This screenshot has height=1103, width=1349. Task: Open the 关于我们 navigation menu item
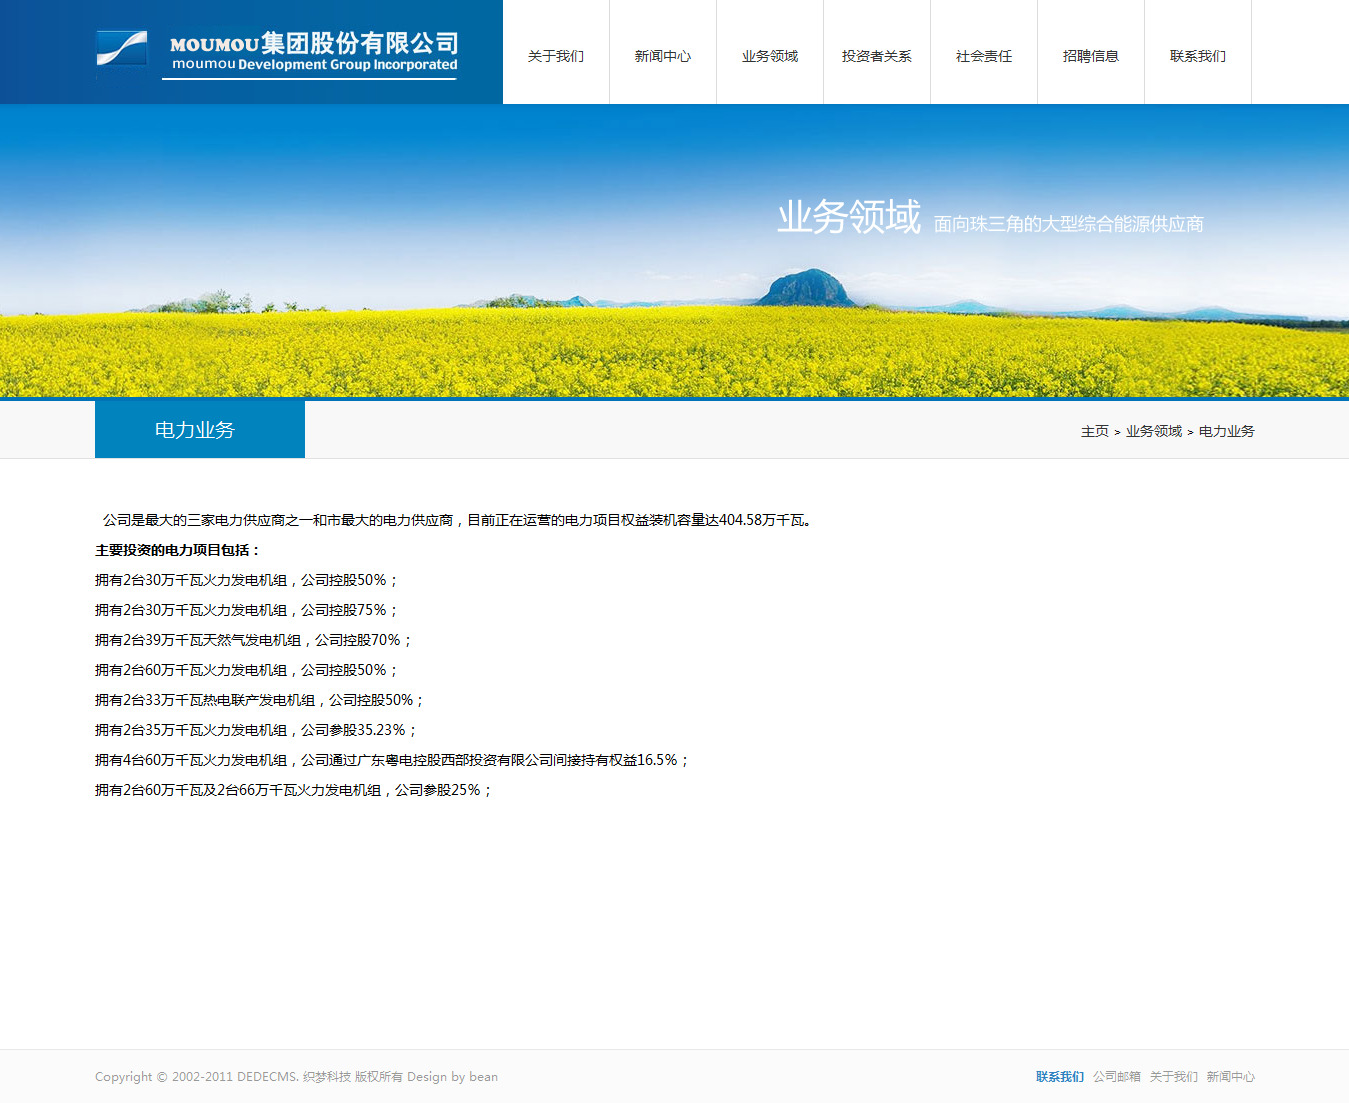click(x=556, y=56)
